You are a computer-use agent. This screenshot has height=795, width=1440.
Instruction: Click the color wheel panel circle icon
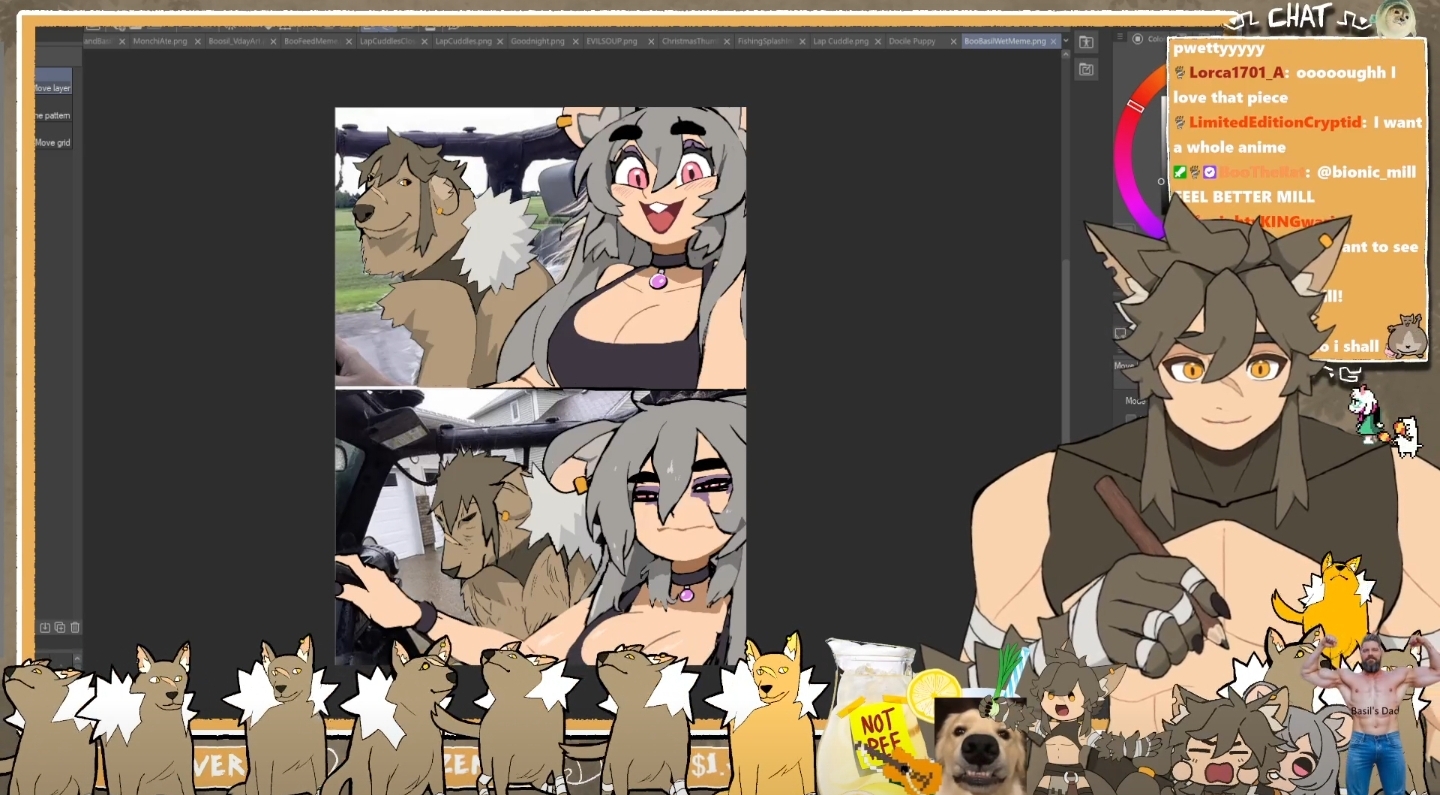(1138, 39)
